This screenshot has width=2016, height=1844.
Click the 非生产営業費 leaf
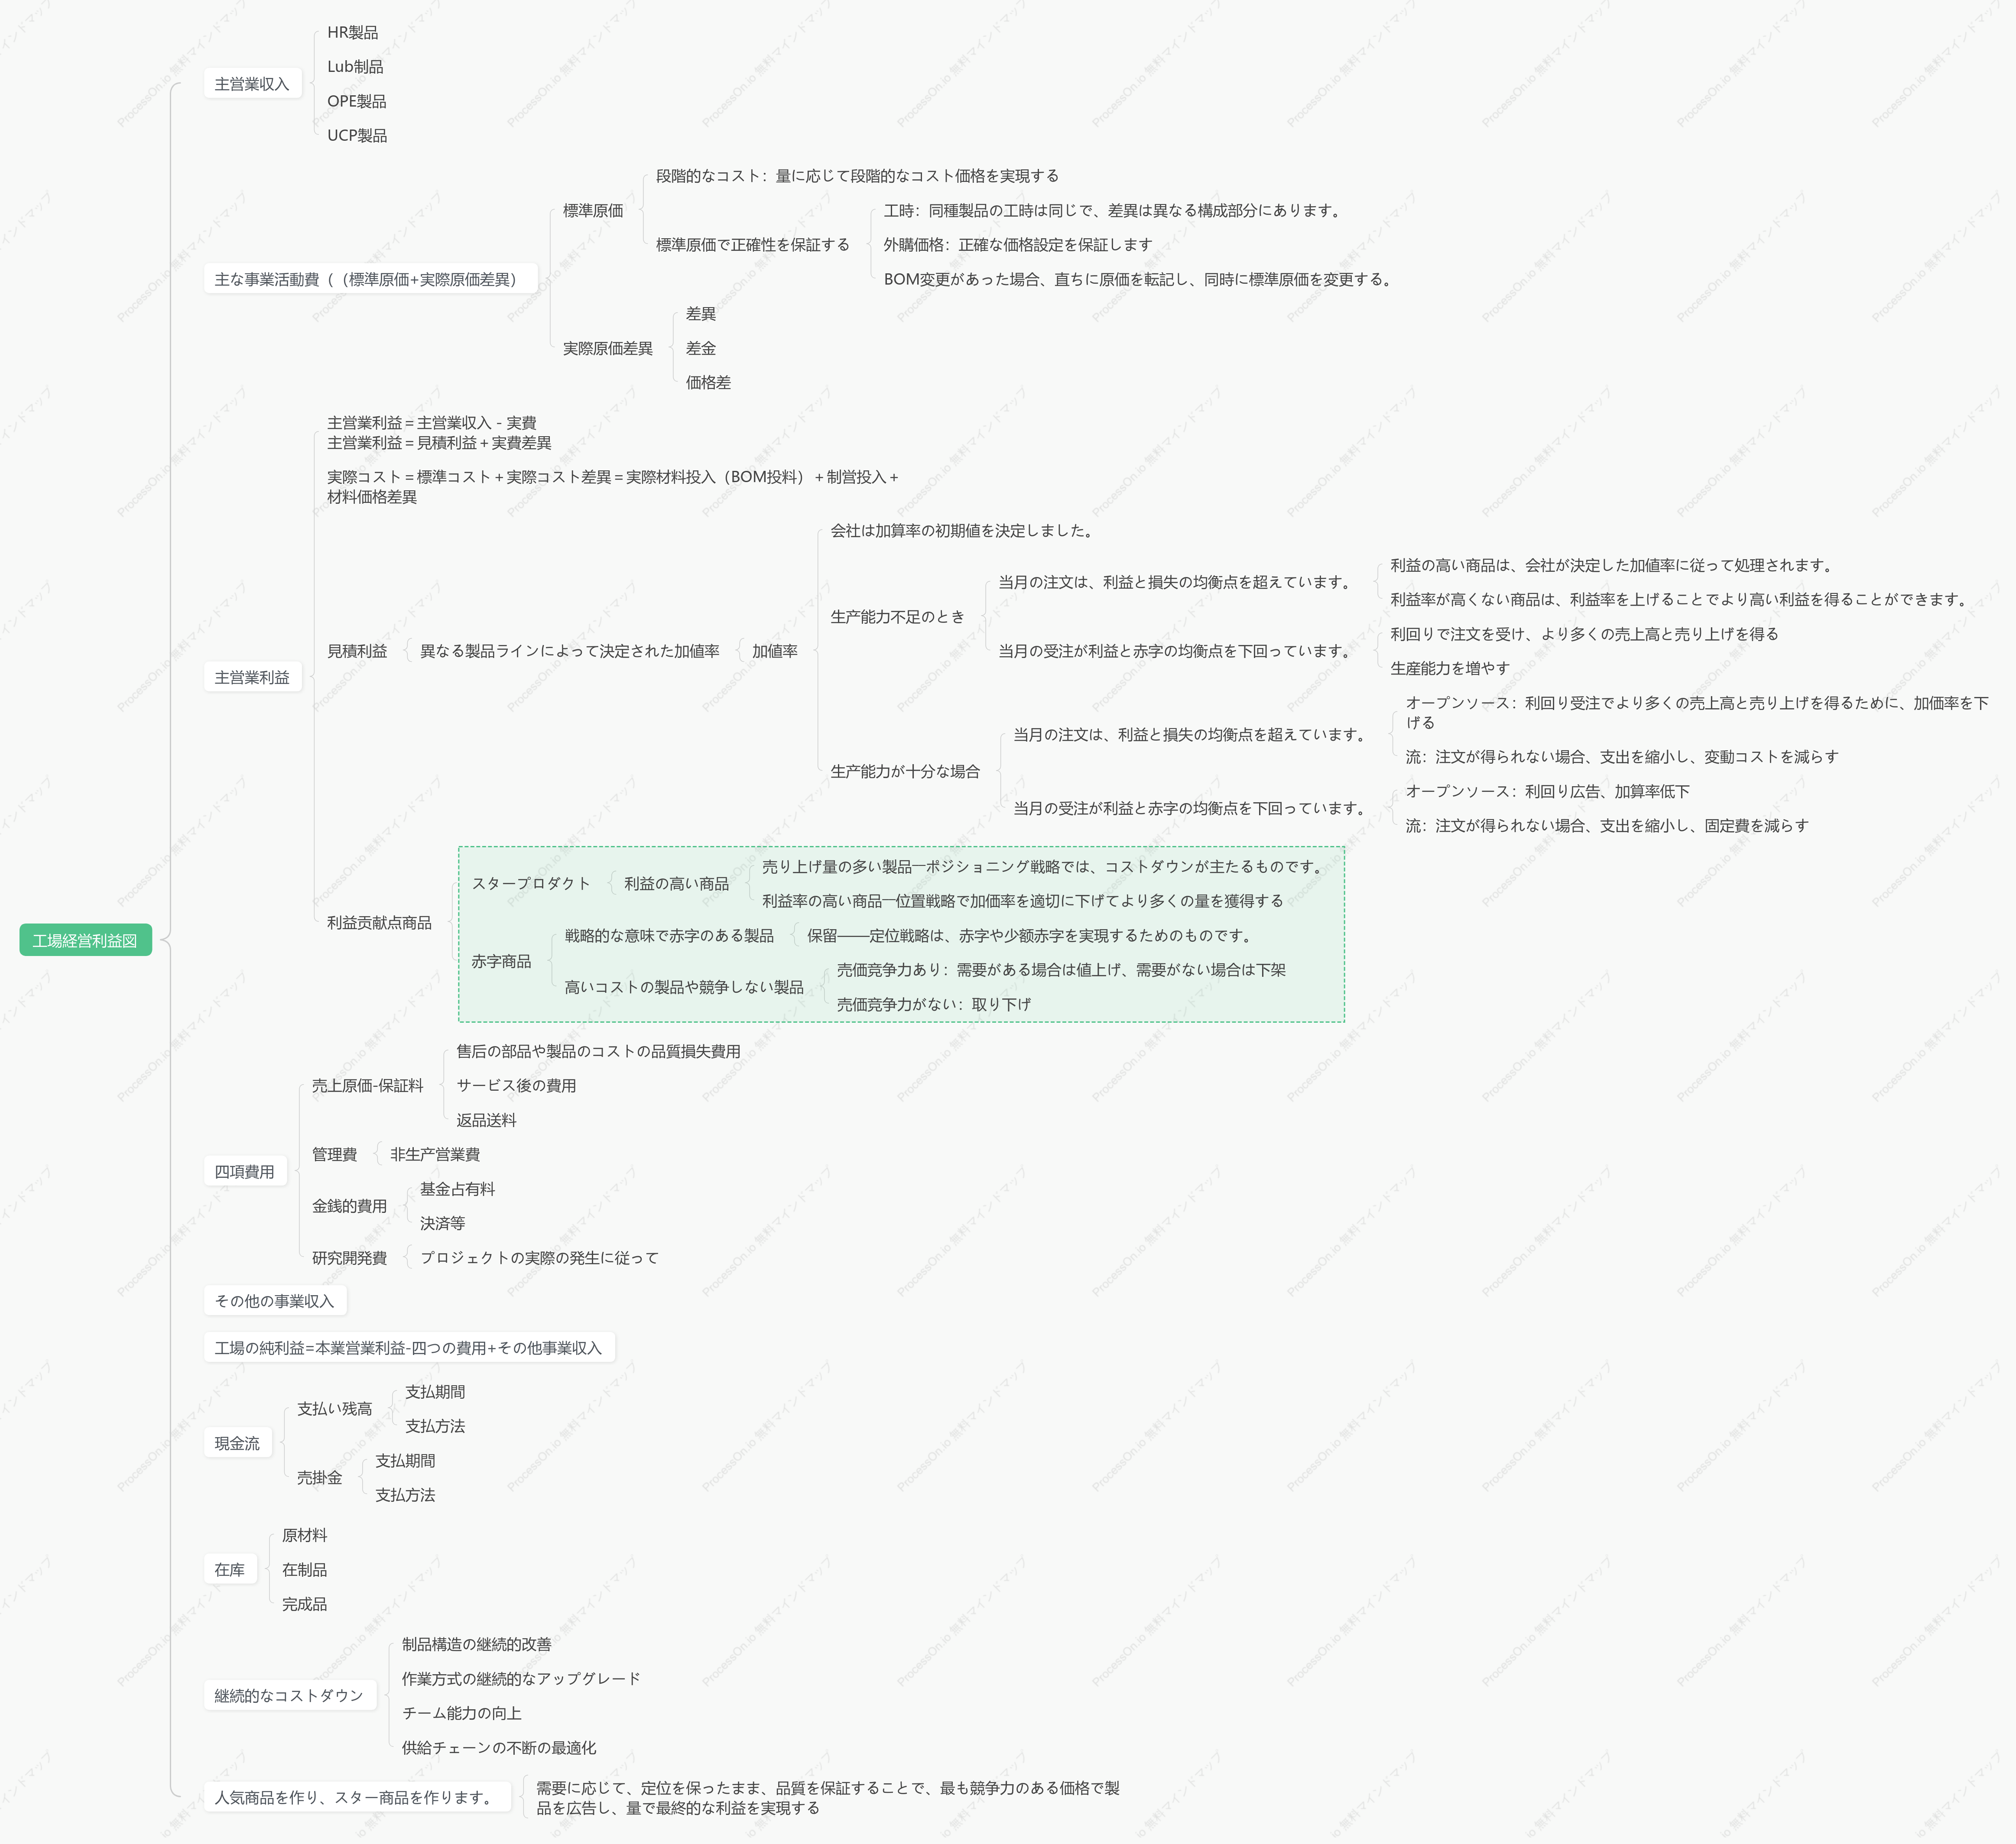click(x=434, y=1154)
